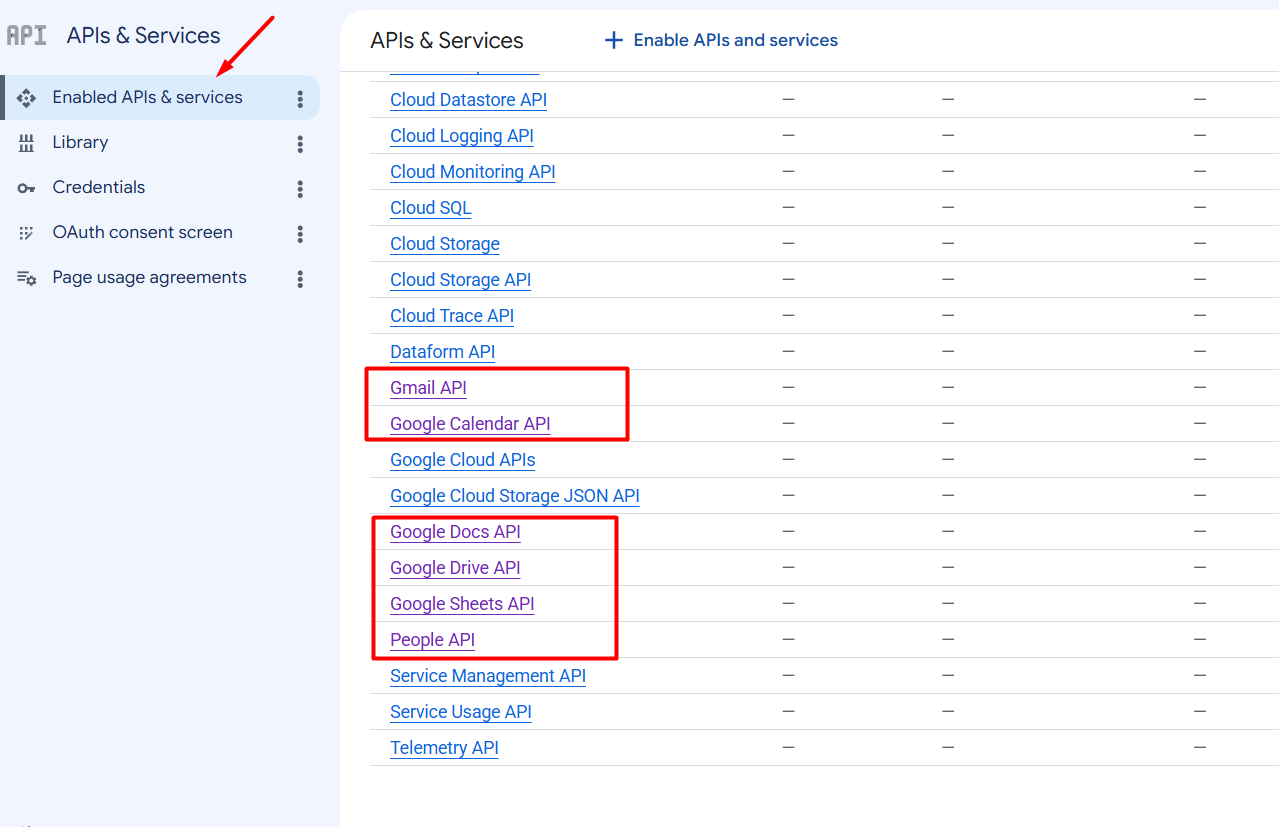Image resolution: width=1279 pixels, height=827 pixels.
Task: Go to Library in the sidebar
Action: pyautogui.click(x=160, y=143)
